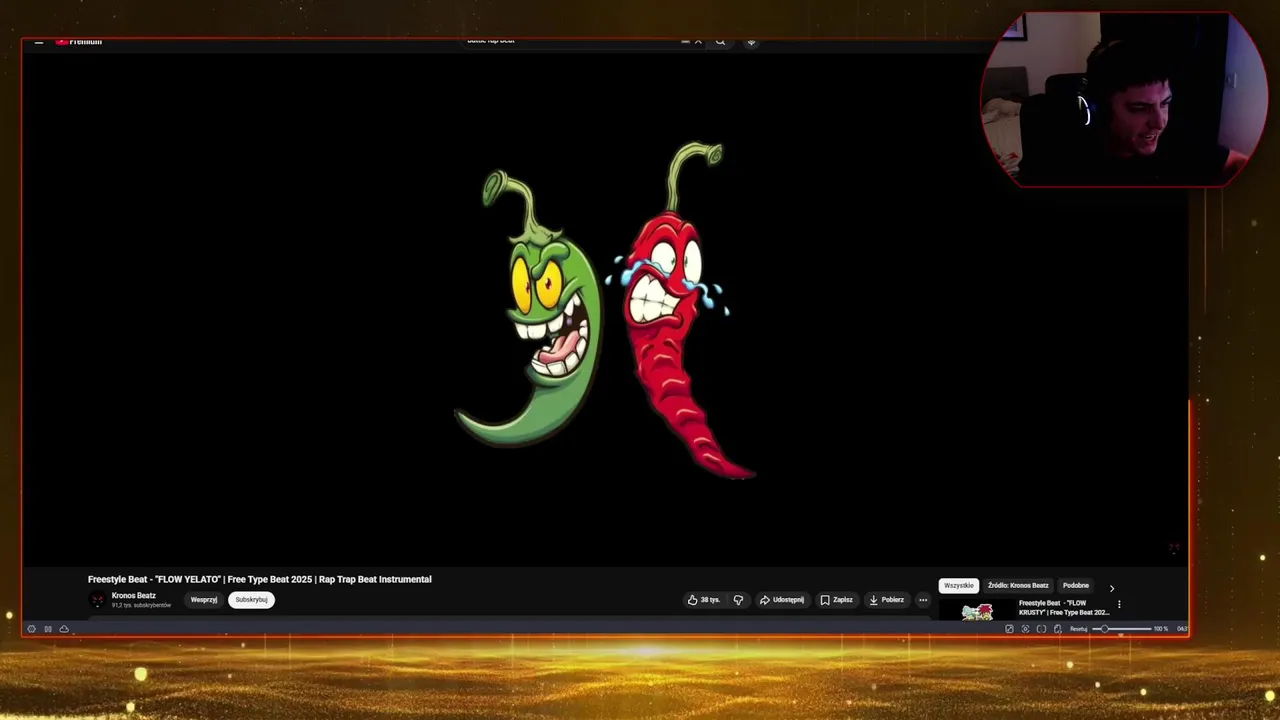Select the Wszystkie filter chip
Screen dimensions: 1280x720
point(958,586)
